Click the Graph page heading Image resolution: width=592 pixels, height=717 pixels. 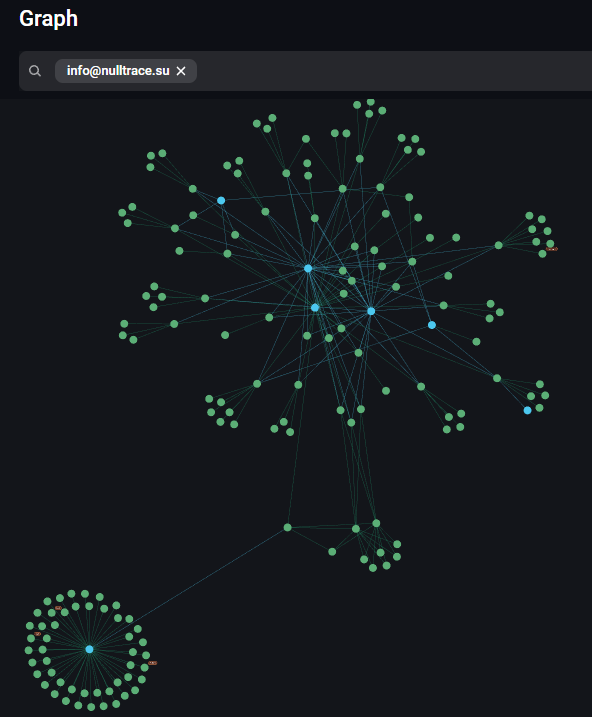pos(48,19)
